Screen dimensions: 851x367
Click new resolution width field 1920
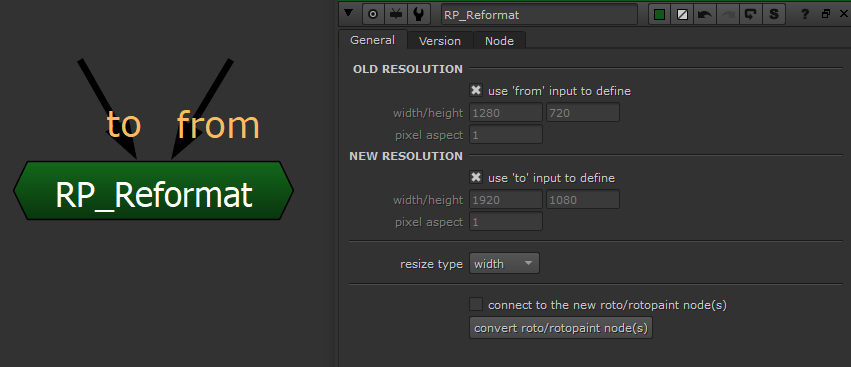[x=506, y=200]
